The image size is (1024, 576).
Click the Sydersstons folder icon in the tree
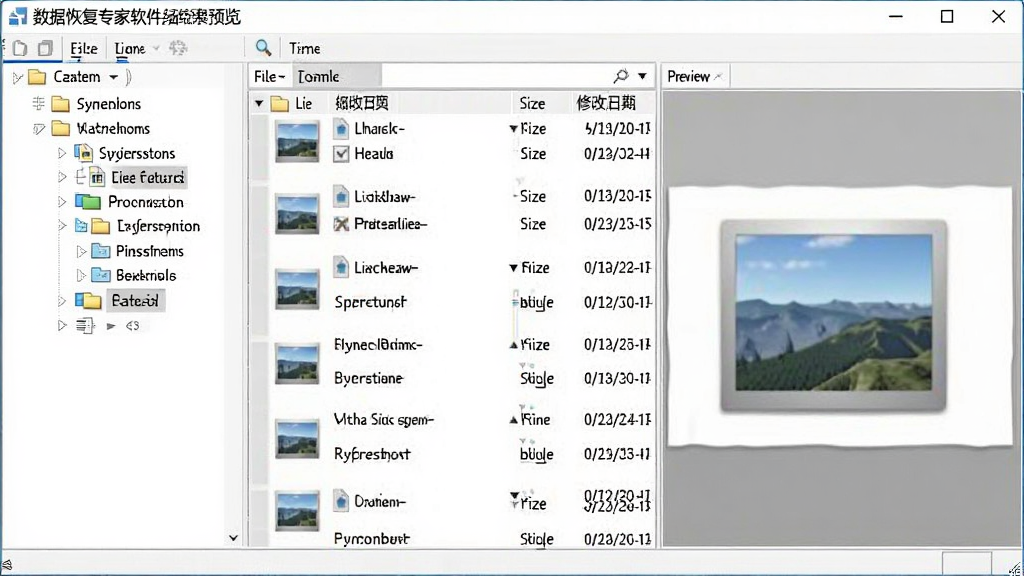pyautogui.click(x=83, y=153)
